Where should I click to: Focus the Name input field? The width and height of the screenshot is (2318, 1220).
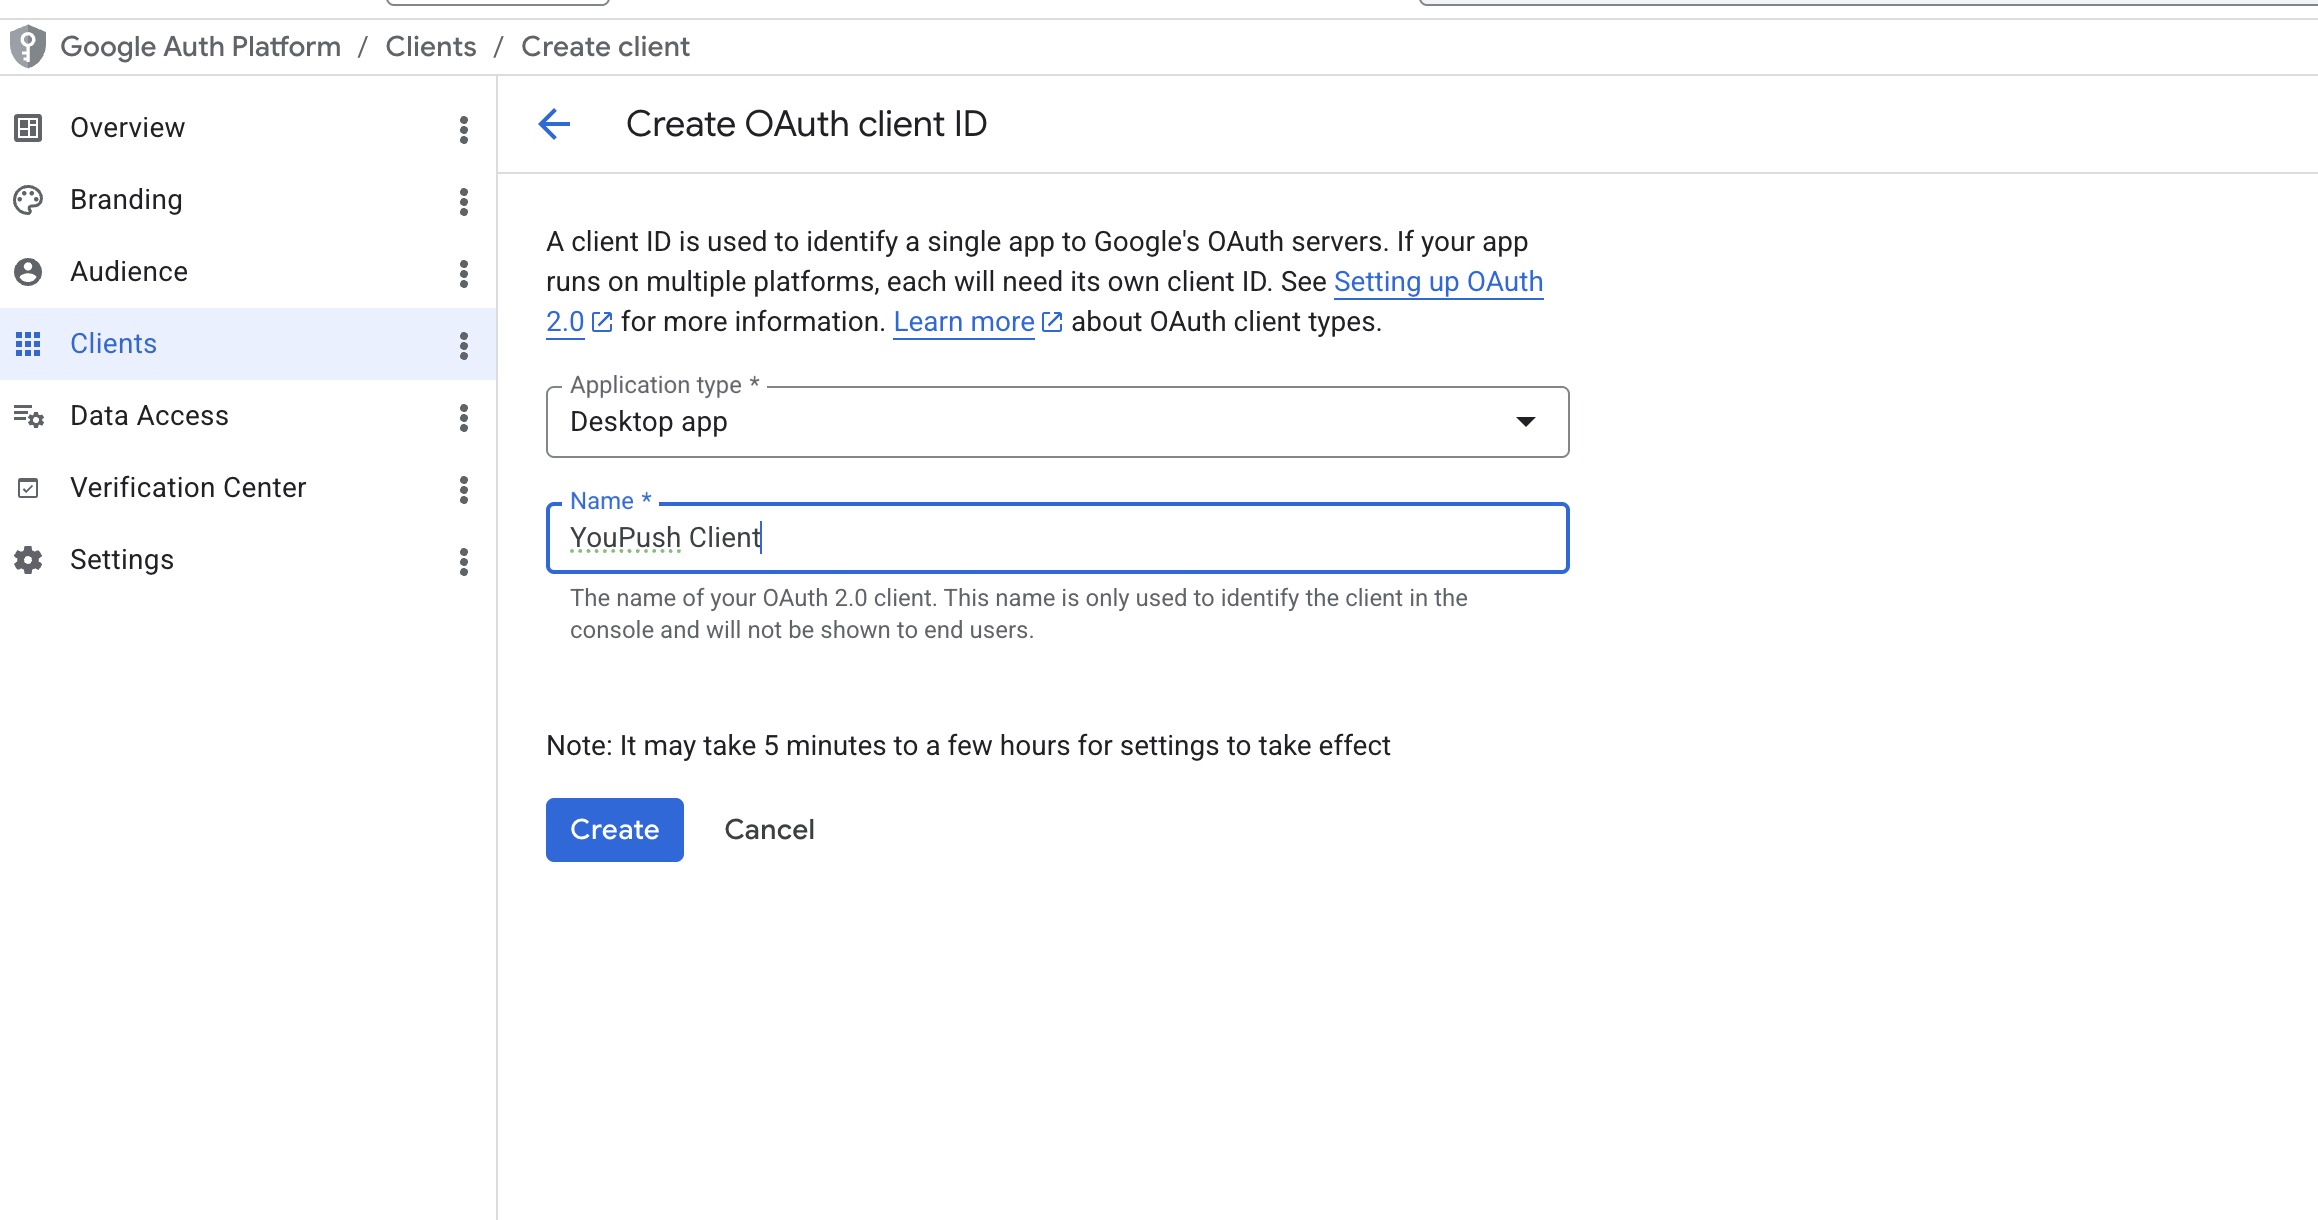pyautogui.click(x=1058, y=538)
